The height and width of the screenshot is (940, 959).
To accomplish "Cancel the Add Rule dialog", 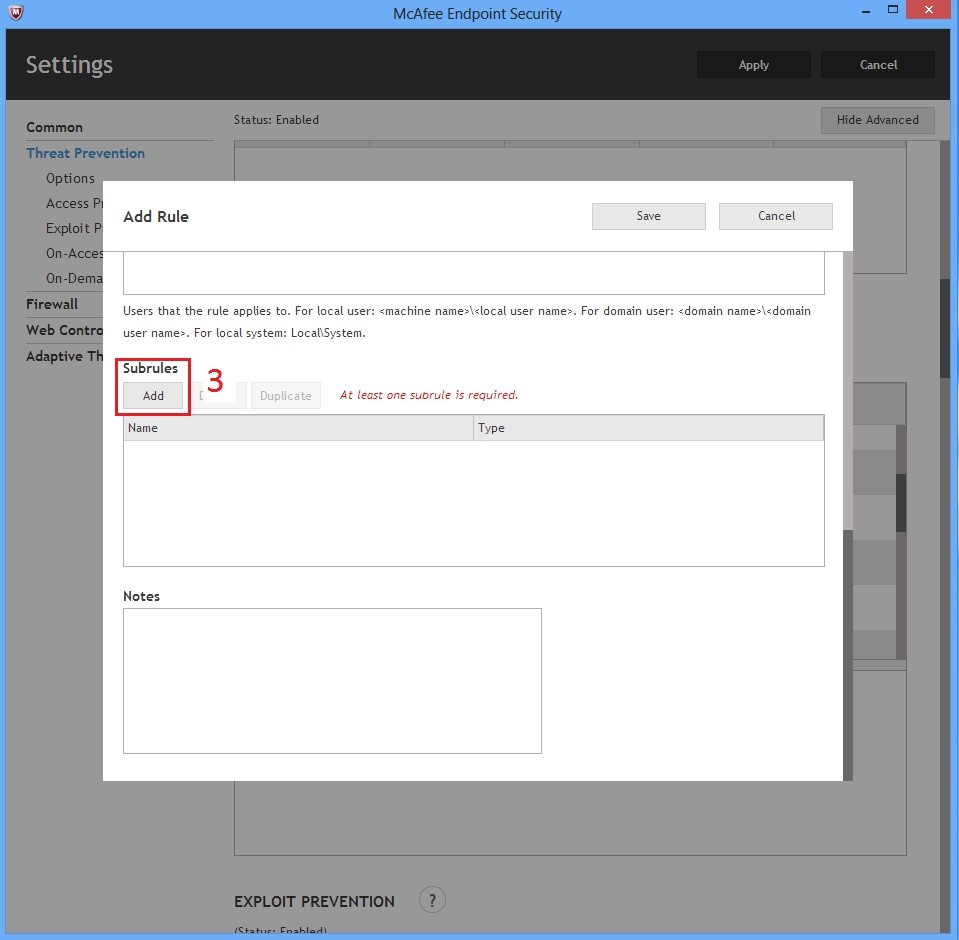I will (x=776, y=216).
